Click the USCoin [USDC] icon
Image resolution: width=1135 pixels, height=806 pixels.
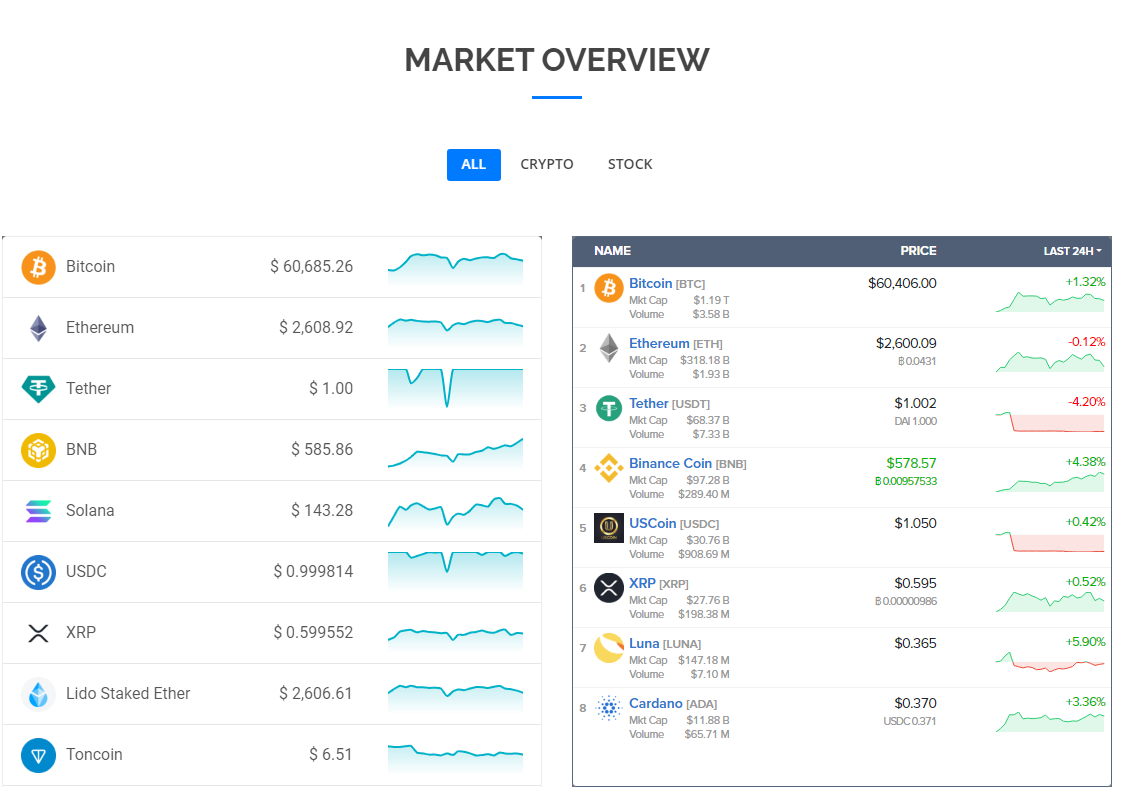tap(609, 528)
